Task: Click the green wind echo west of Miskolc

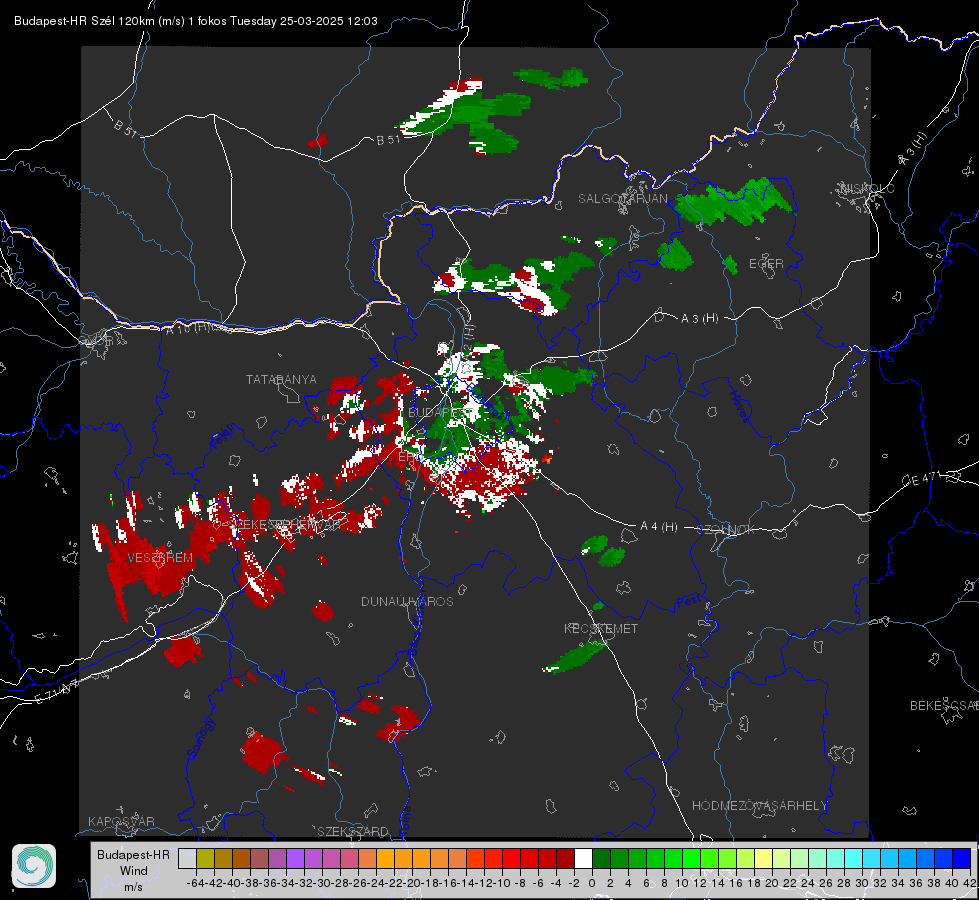Action: (735, 201)
